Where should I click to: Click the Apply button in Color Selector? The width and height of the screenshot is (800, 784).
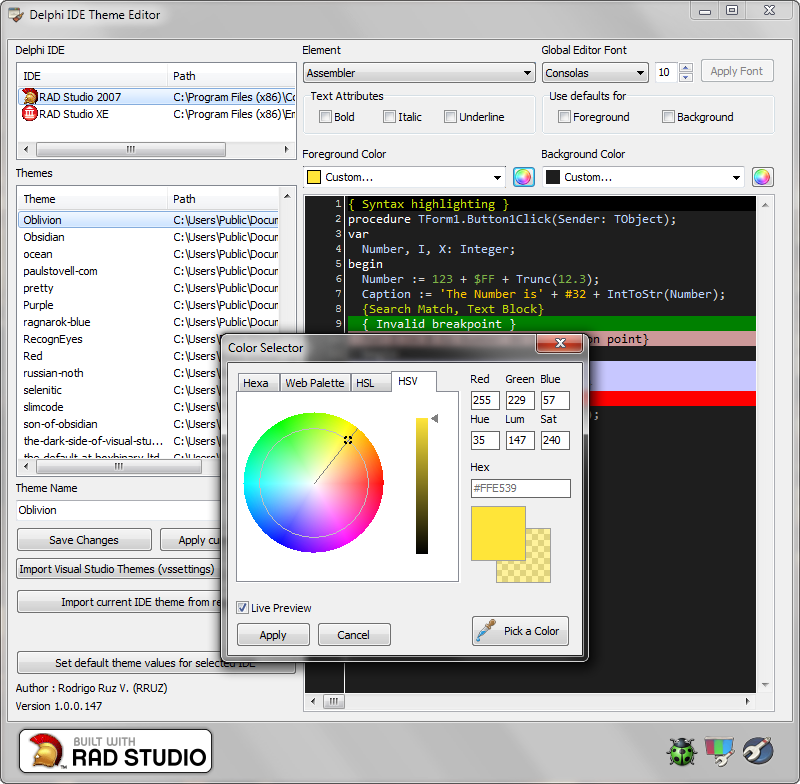pos(273,635)
